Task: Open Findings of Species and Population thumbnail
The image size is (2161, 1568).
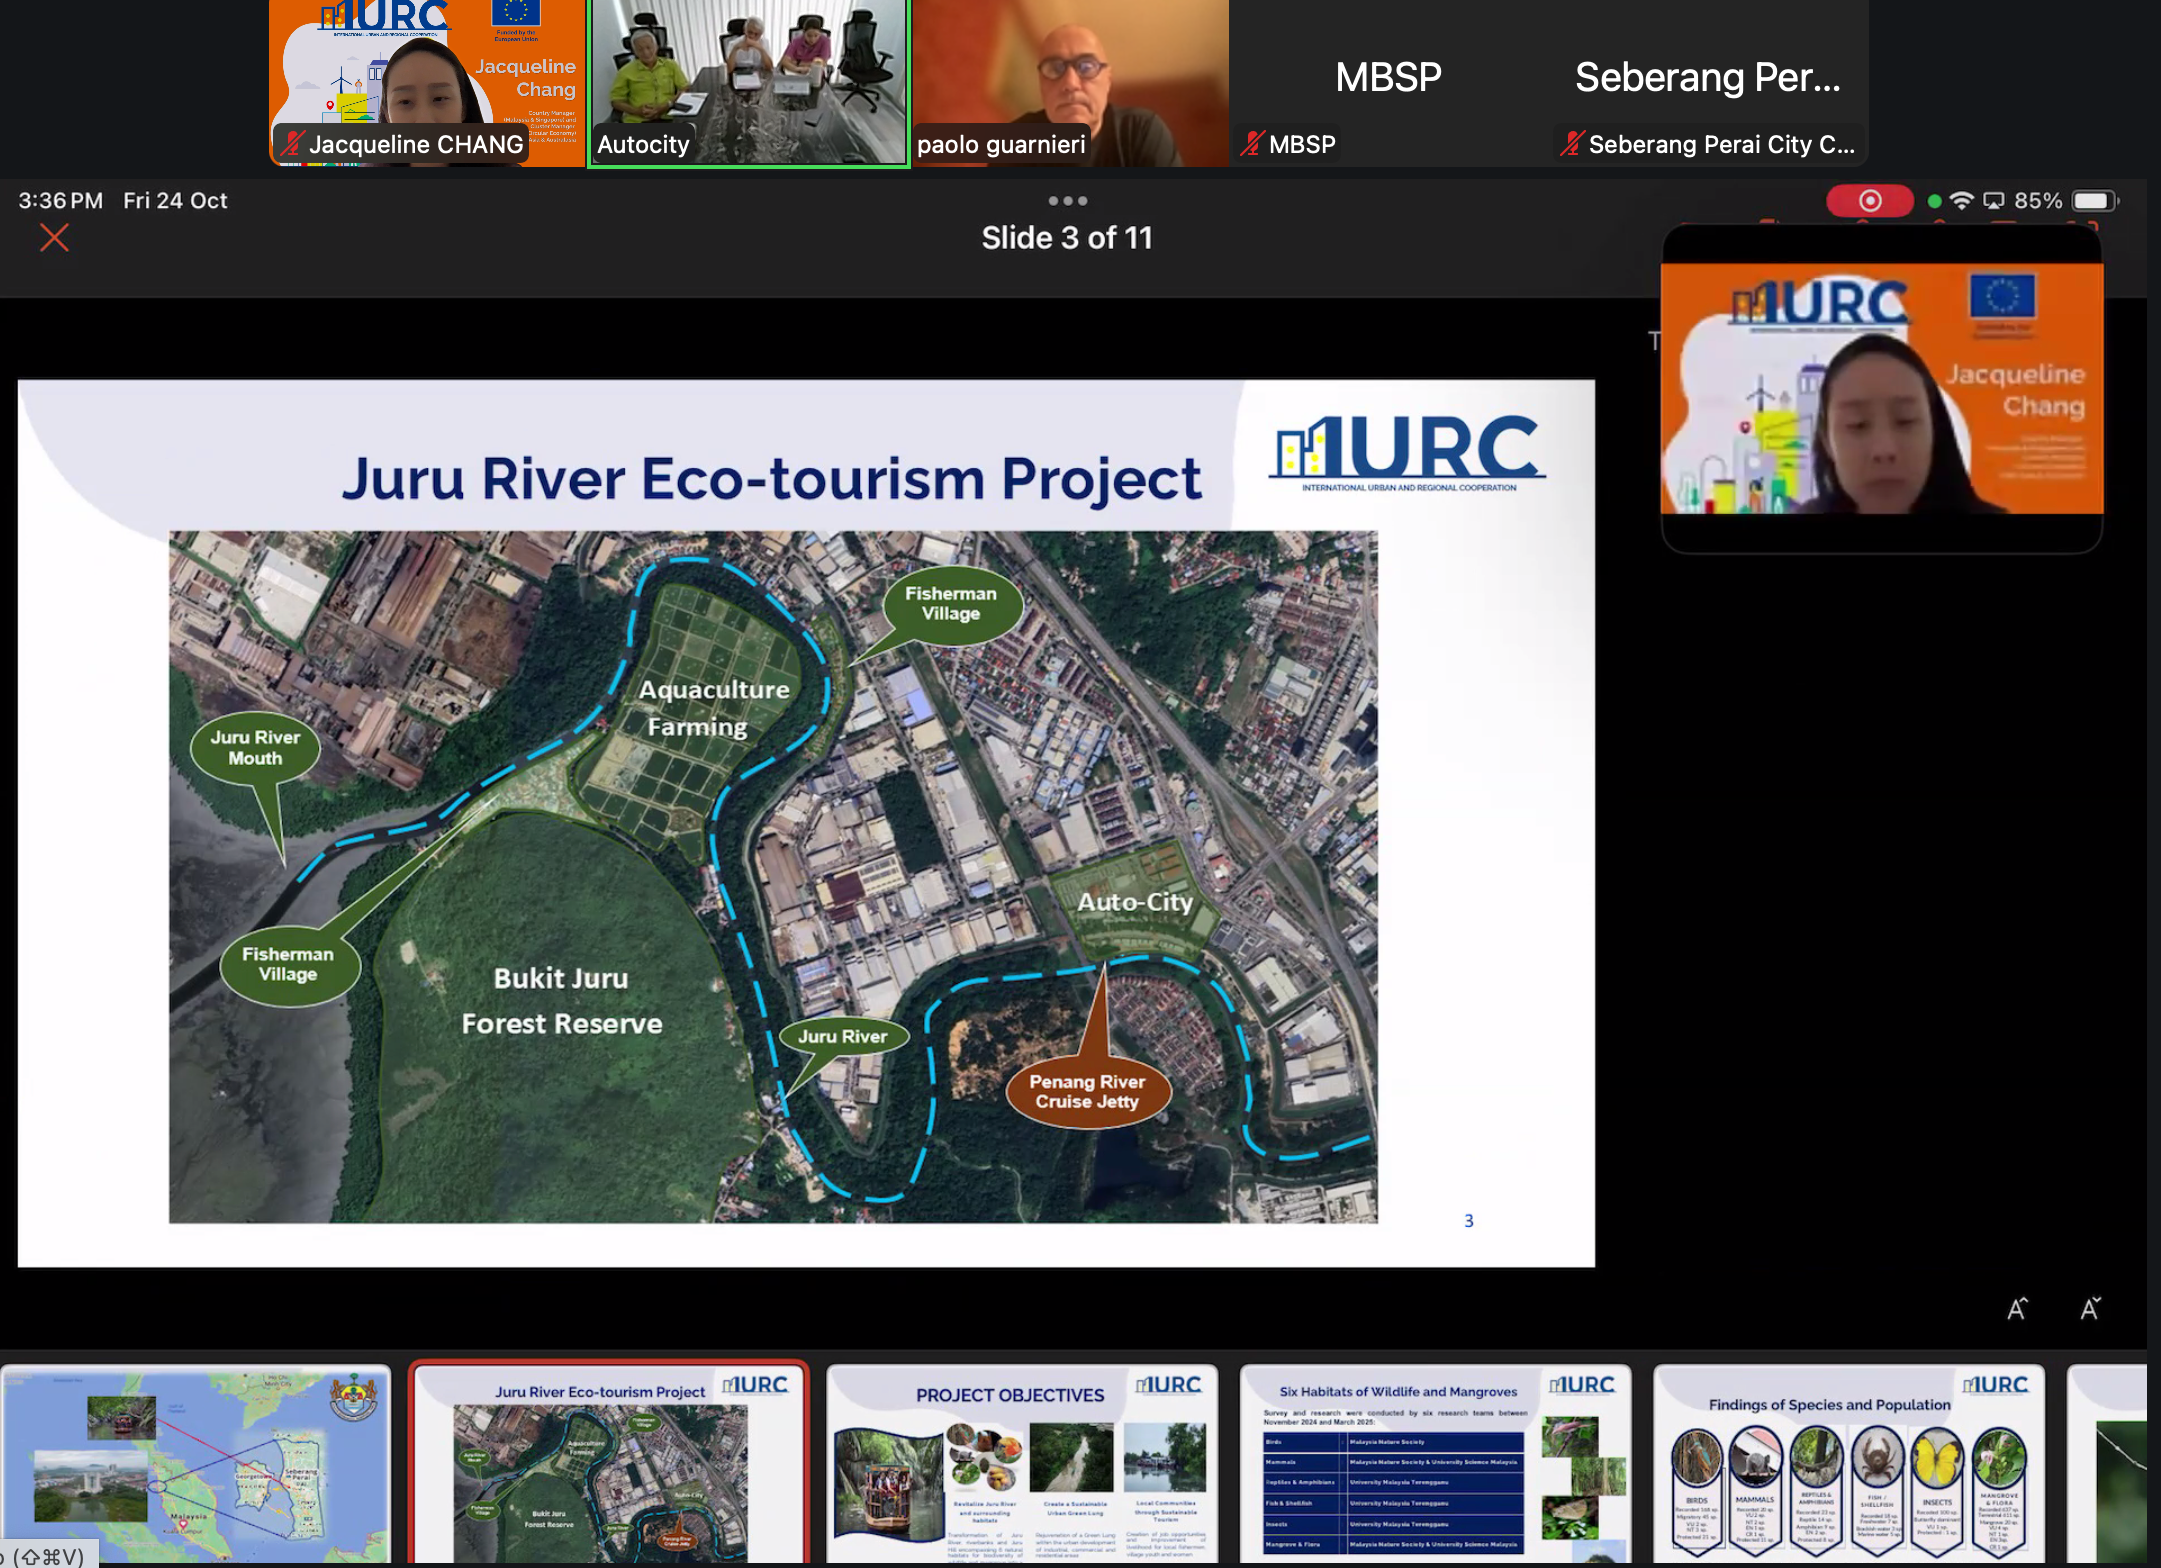Action: pos(1848,1462)
